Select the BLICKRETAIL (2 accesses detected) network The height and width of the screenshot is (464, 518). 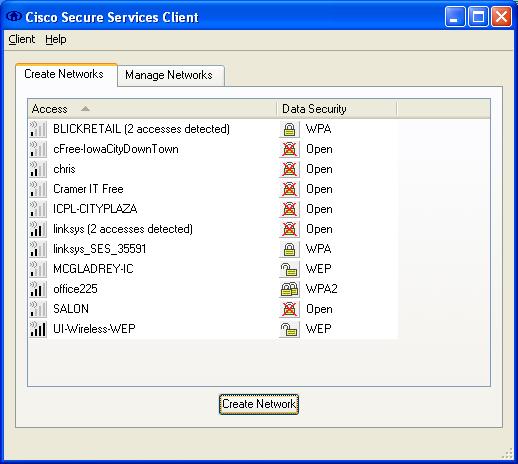(141, 129)
